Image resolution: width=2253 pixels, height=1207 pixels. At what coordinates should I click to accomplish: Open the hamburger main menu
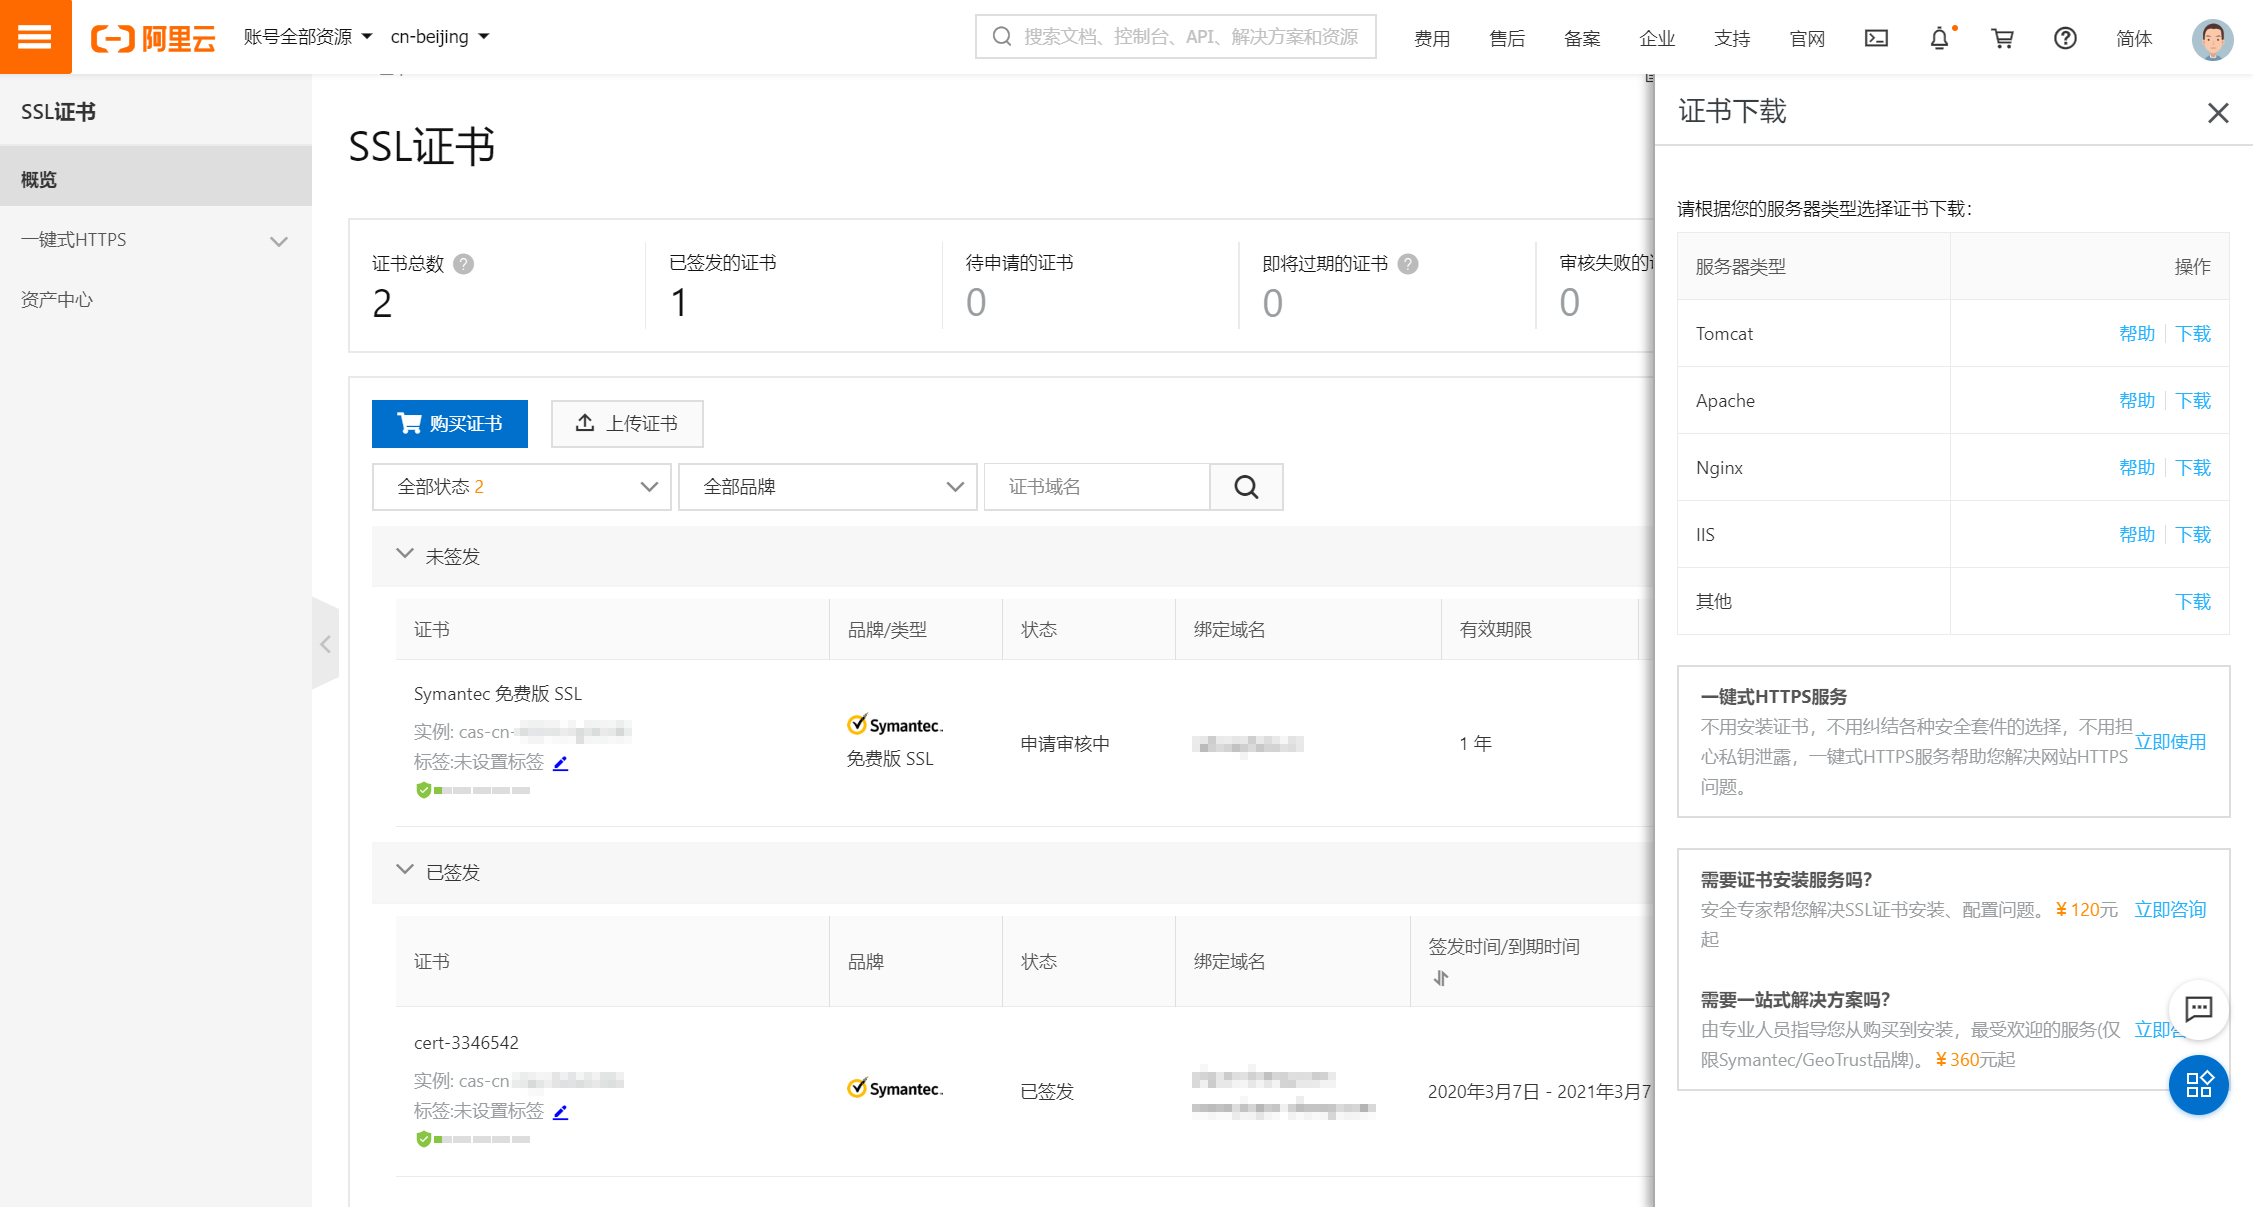pyautogui.click(x=35, y=37)
